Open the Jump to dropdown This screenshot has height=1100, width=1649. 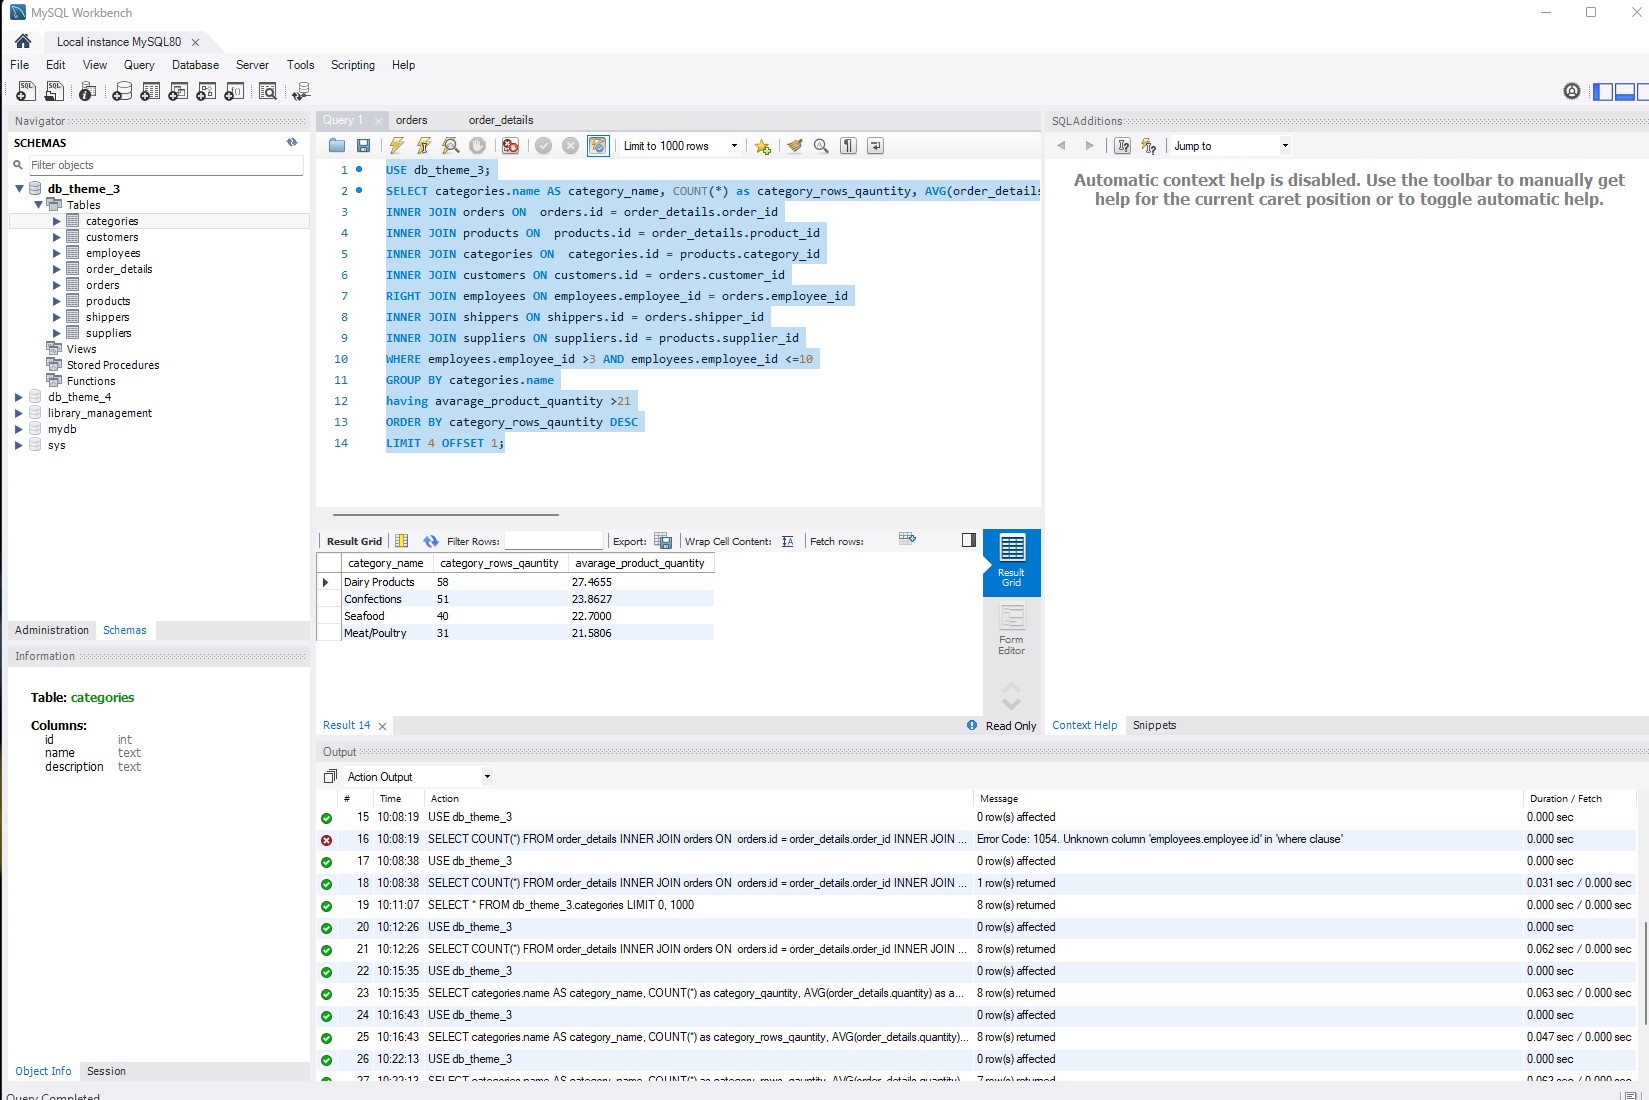point(1285,146)
